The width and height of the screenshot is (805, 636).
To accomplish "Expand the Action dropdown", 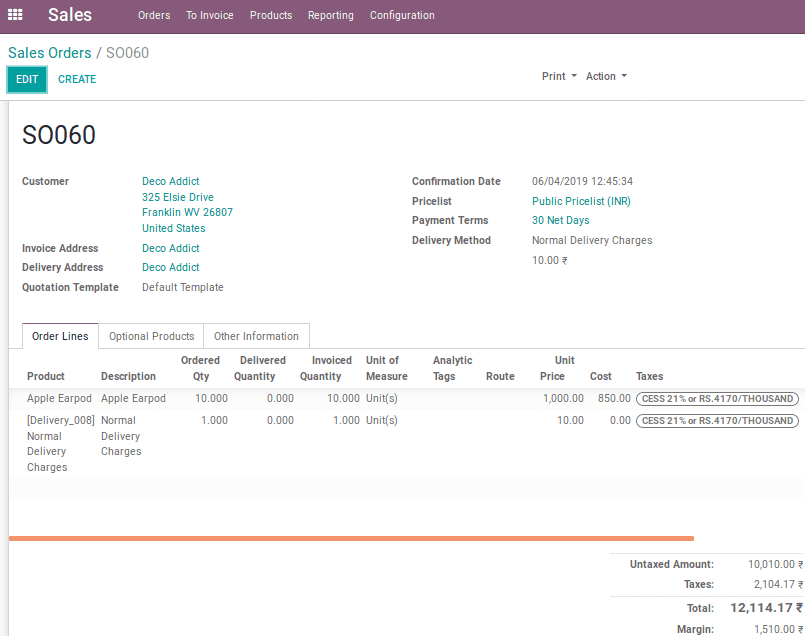I will coord(606,76).
